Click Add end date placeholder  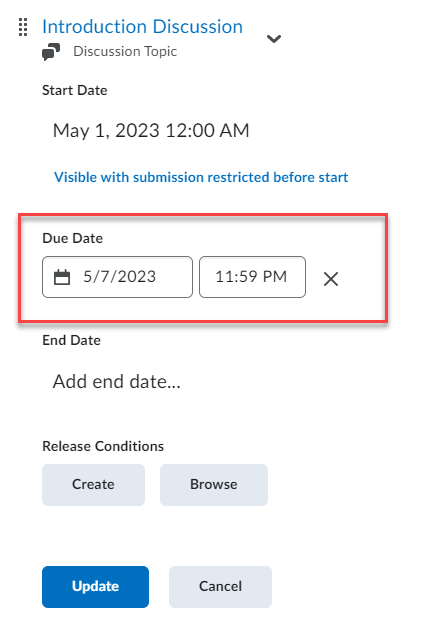click(116, 381)
